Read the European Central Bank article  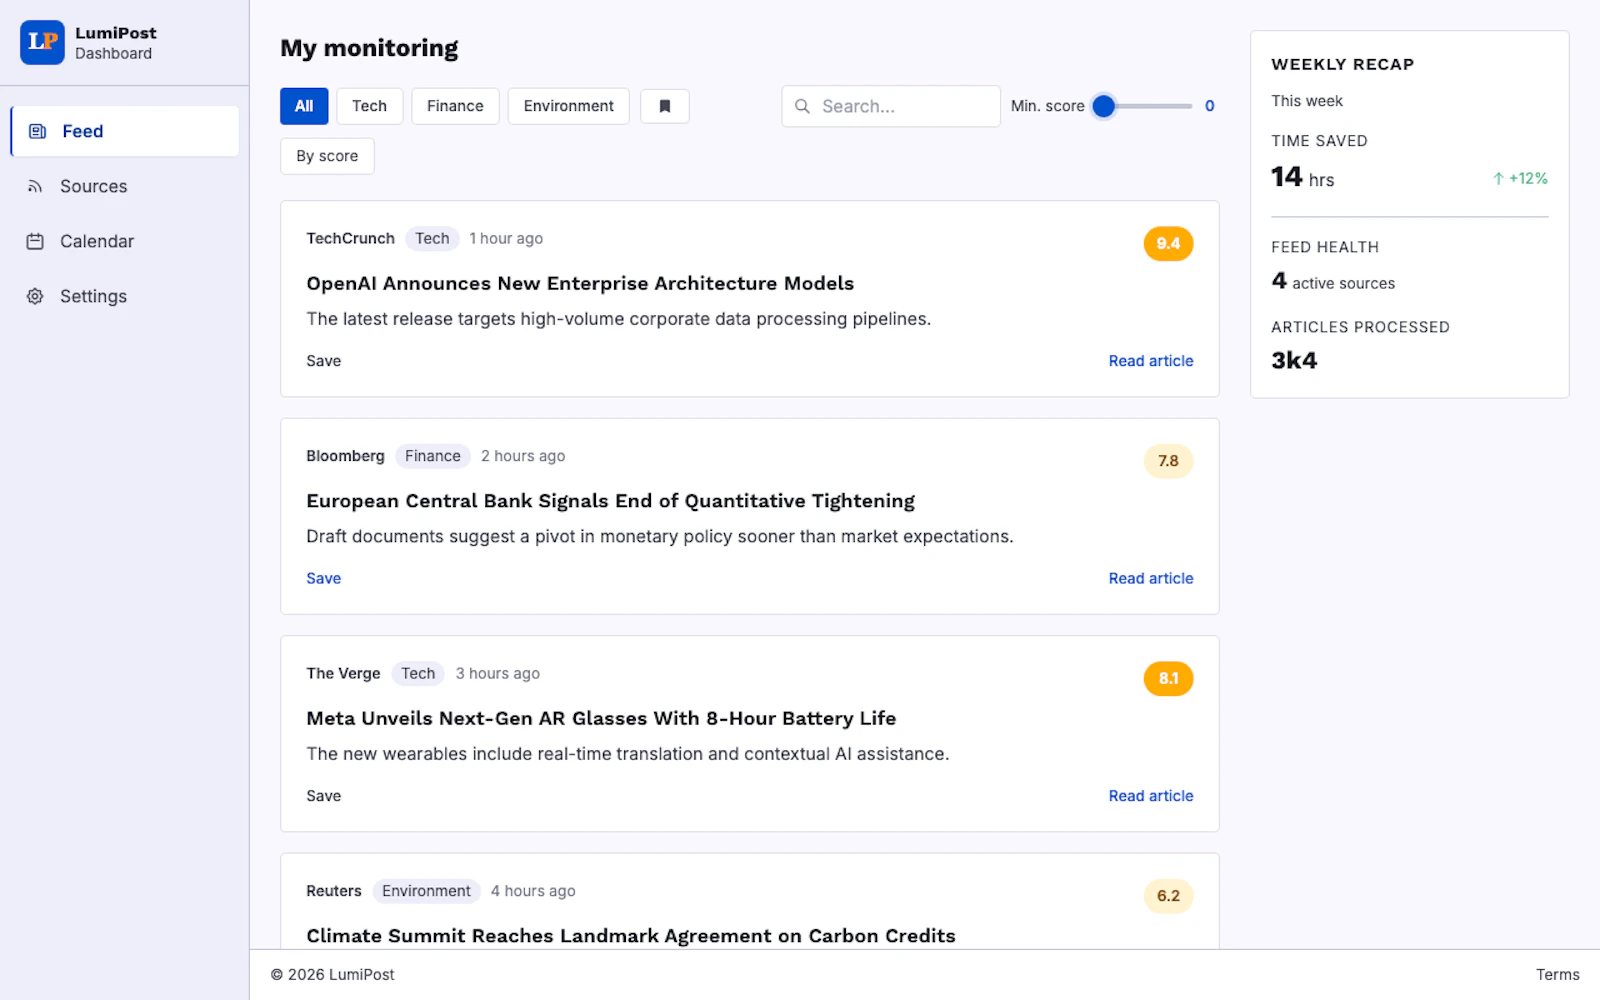point(1151,578)
